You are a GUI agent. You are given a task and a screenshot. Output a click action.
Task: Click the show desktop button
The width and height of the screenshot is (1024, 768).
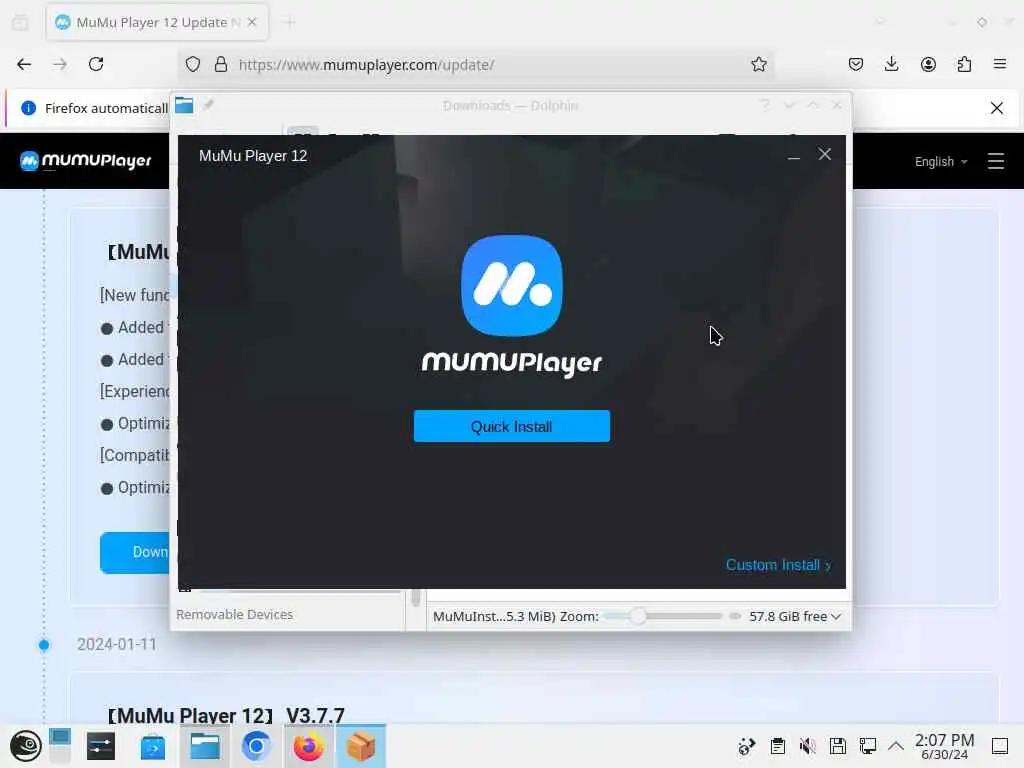coord(1000,746)
